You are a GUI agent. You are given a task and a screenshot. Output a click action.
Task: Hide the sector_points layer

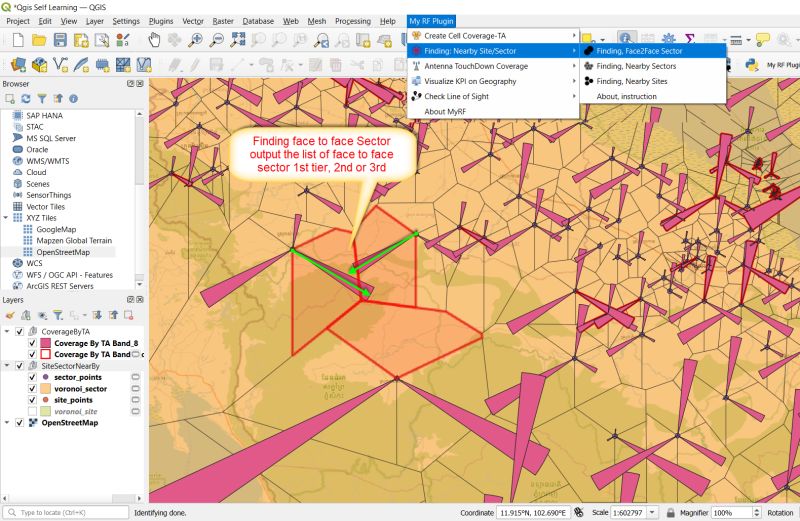point(32,377)
